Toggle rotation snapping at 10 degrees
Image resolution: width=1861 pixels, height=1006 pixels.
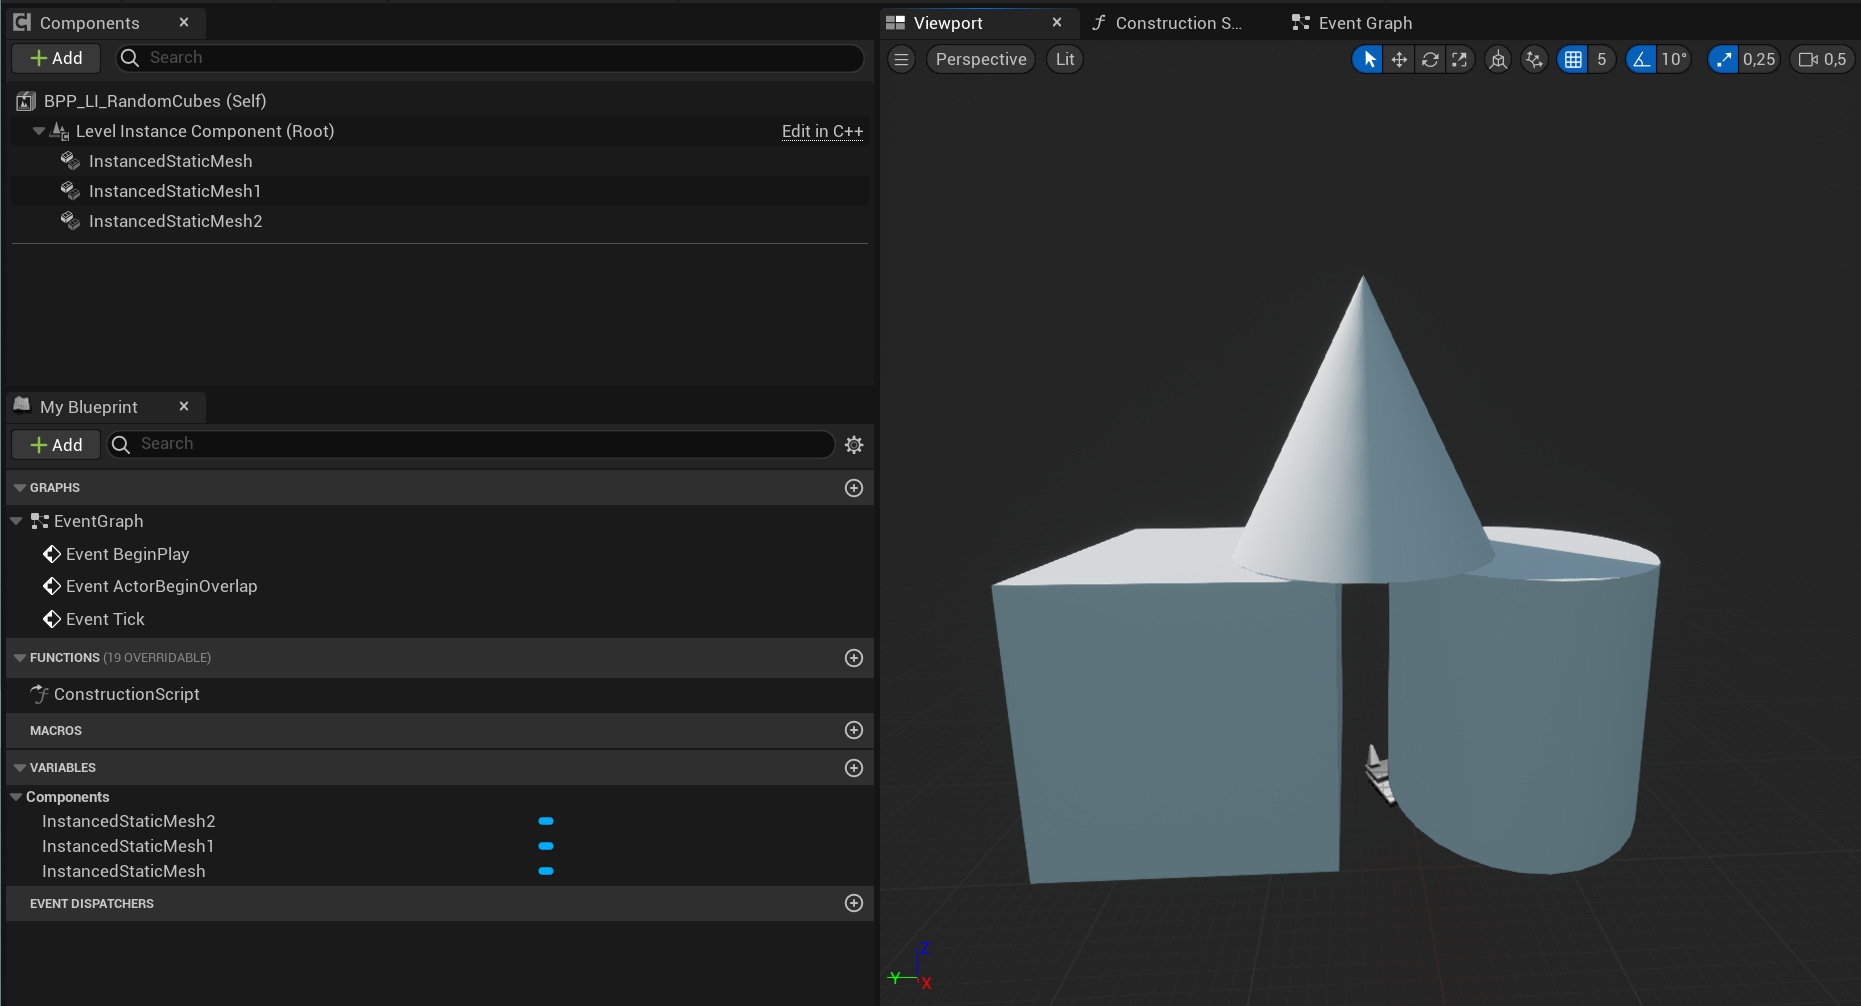pyautogui.click(x=1640, y=59)
